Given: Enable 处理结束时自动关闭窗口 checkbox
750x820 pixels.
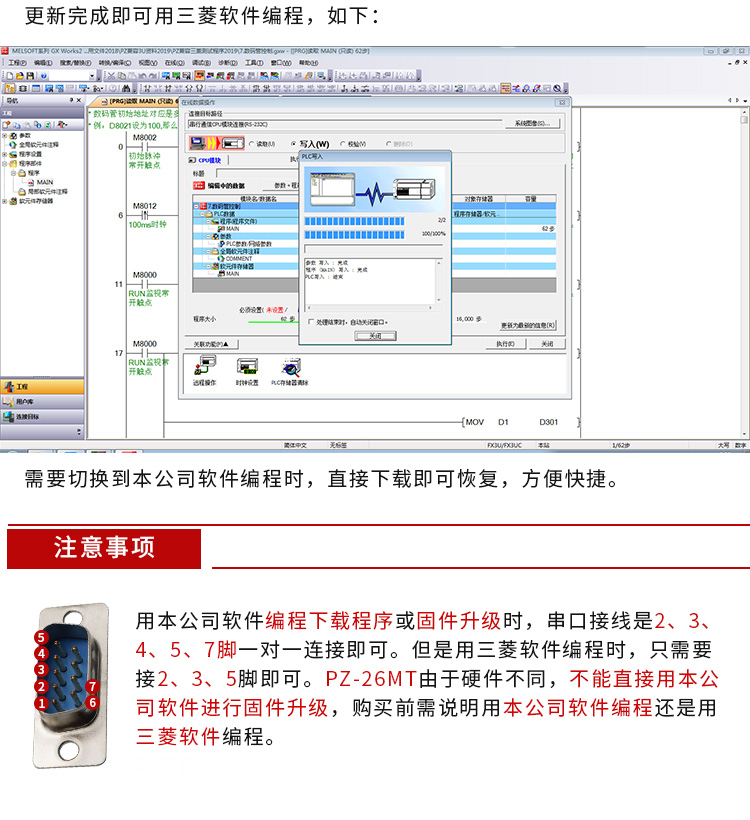Looking at the screenshot, I should (x=310, y=322).
